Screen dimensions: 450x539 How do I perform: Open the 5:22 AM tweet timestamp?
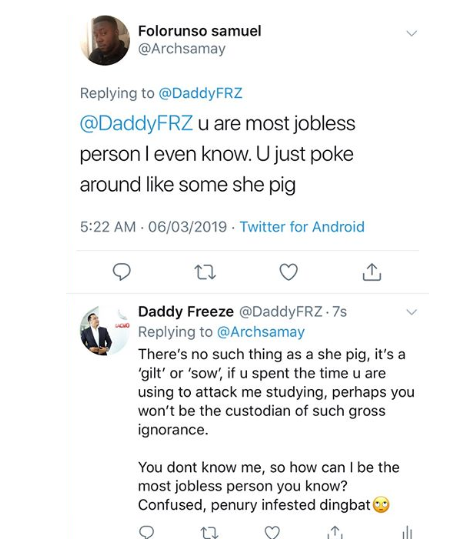[108, 227]
